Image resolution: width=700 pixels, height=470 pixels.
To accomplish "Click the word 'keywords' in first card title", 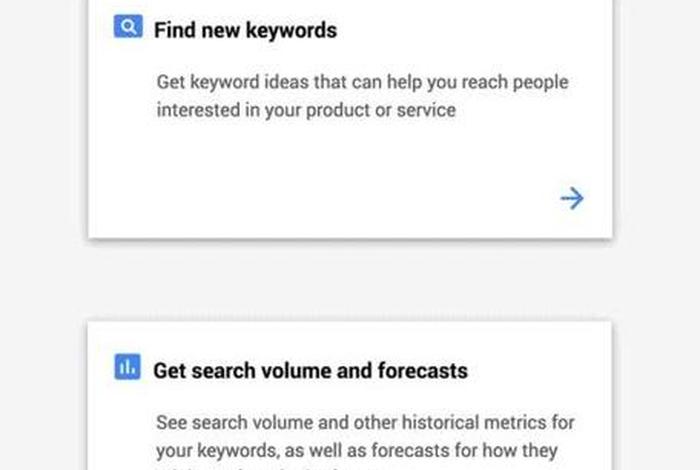I will tap(292, 31).
